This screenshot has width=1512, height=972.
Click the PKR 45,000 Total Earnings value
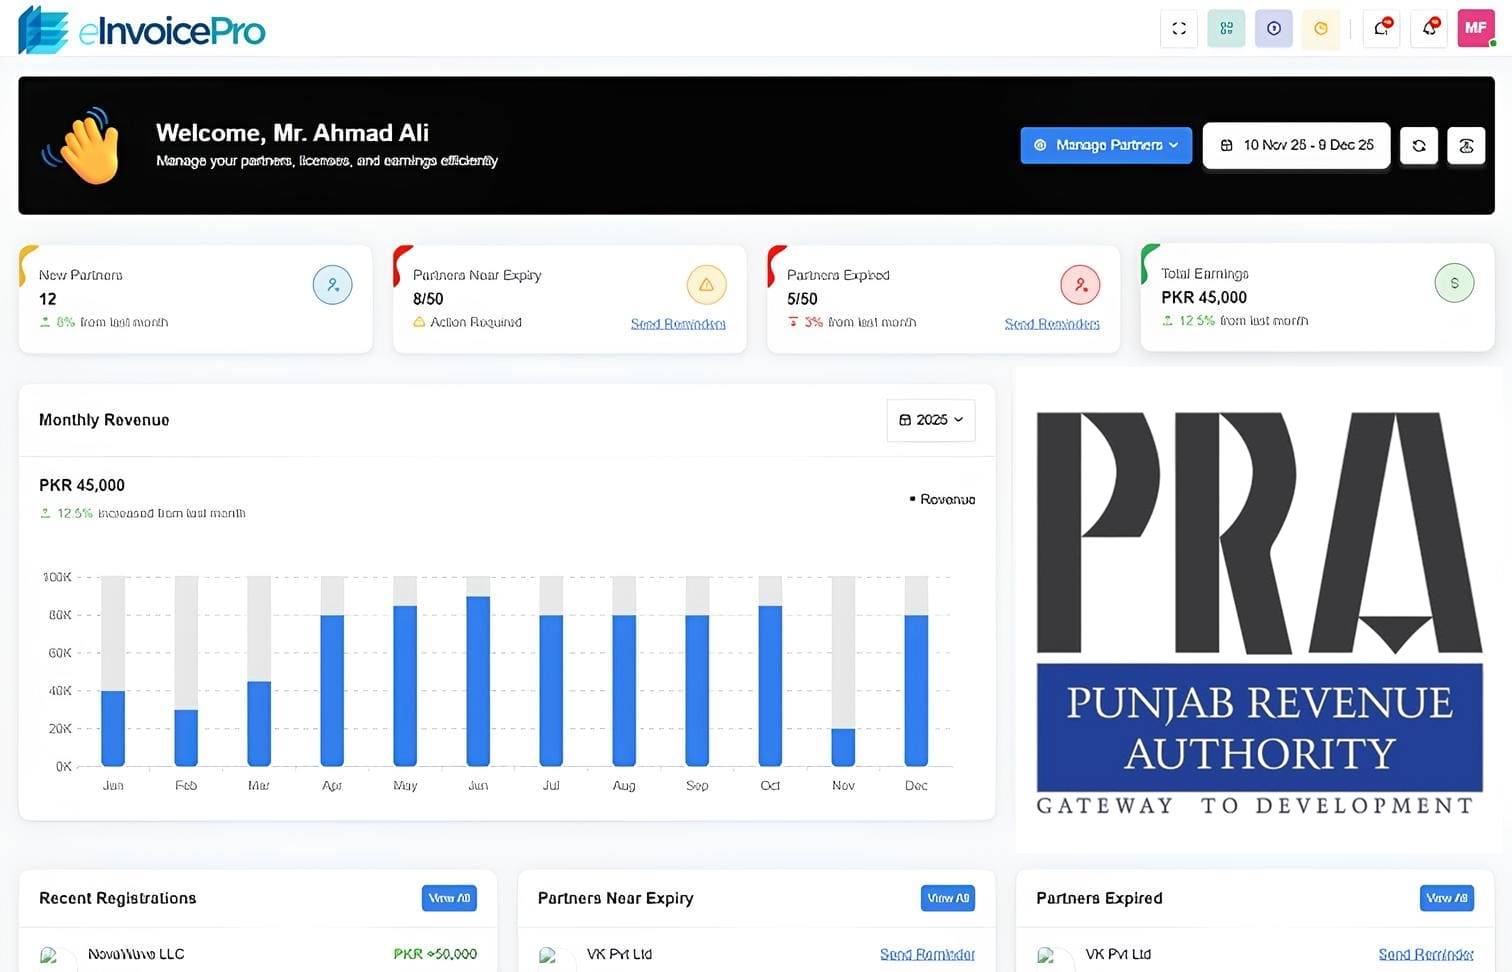tap(1204, 297)
